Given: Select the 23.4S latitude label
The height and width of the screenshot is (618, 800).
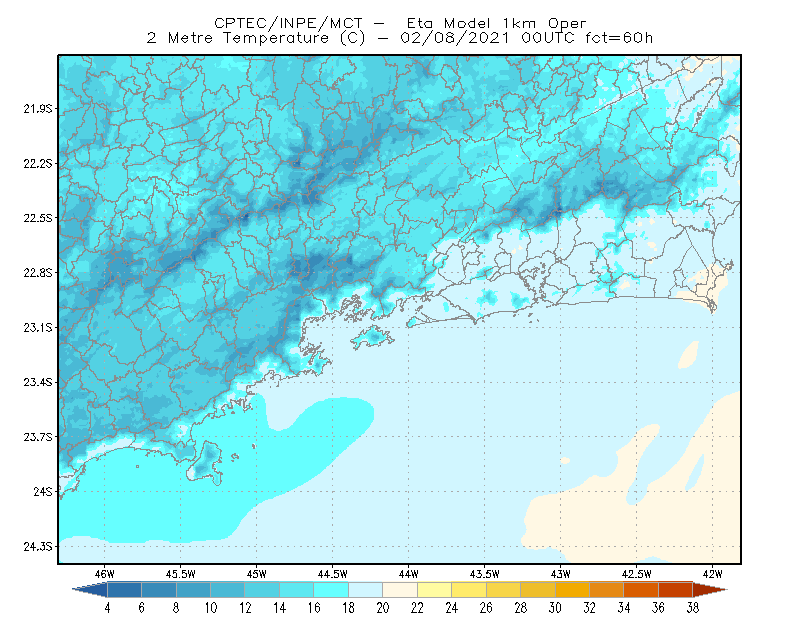Looking at the screenshot, I should (x=38, y=382).
